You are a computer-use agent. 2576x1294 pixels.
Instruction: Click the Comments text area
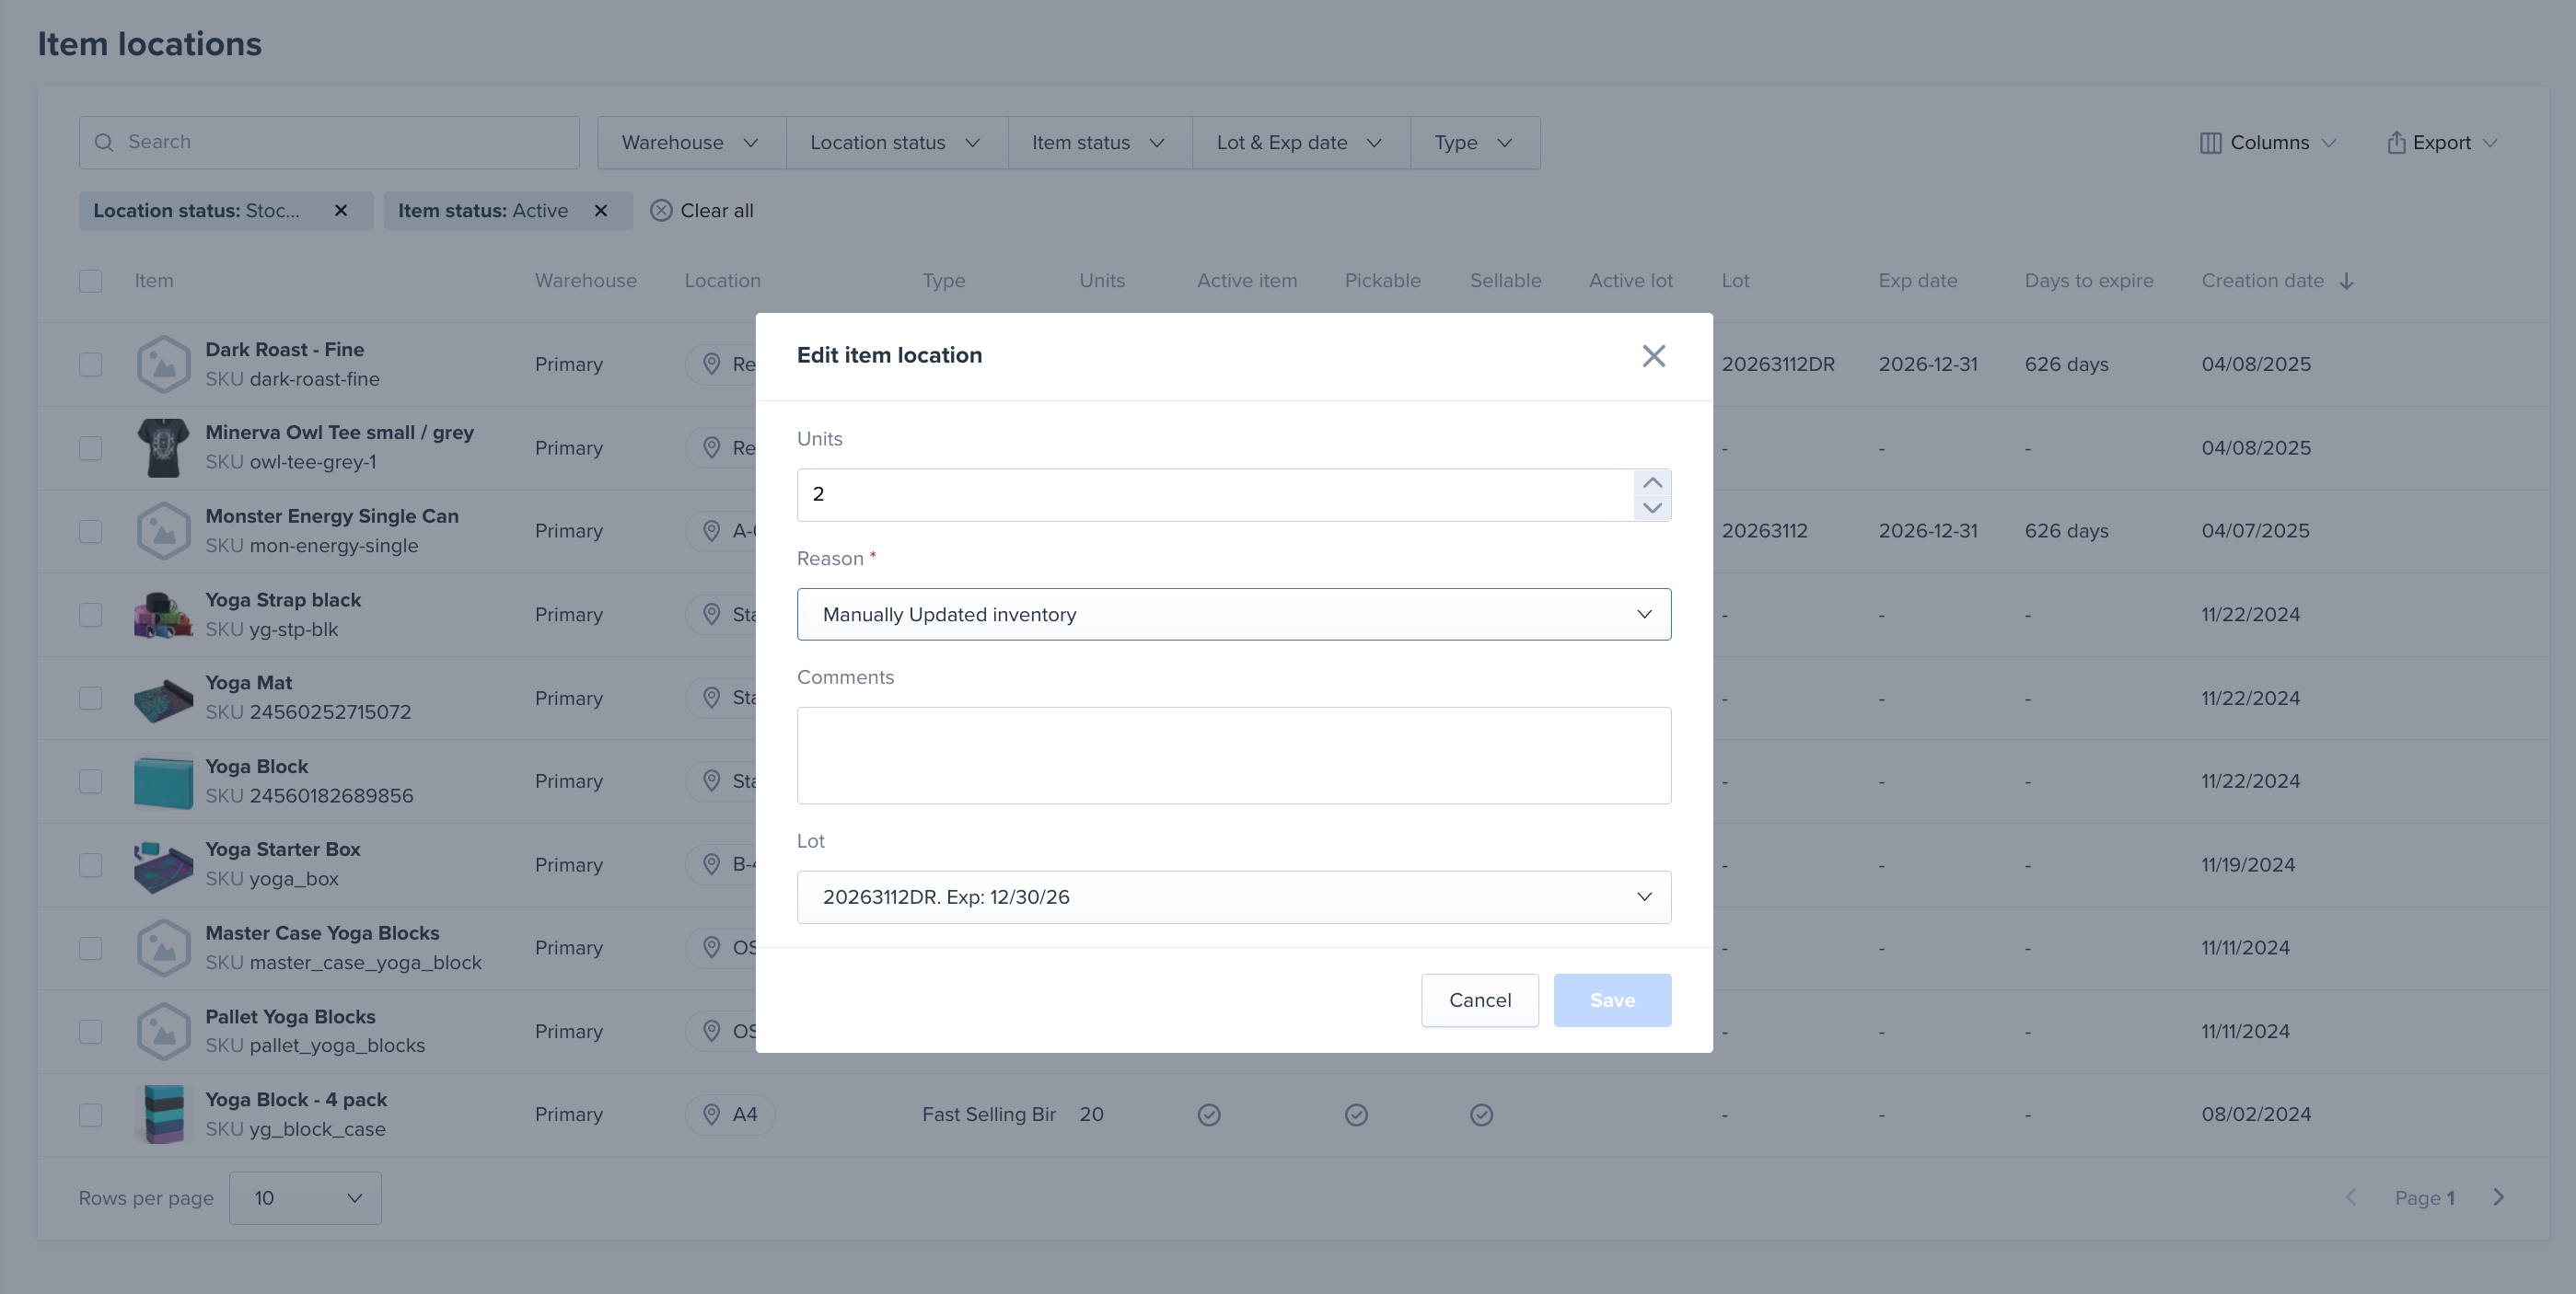point(1233,755)
